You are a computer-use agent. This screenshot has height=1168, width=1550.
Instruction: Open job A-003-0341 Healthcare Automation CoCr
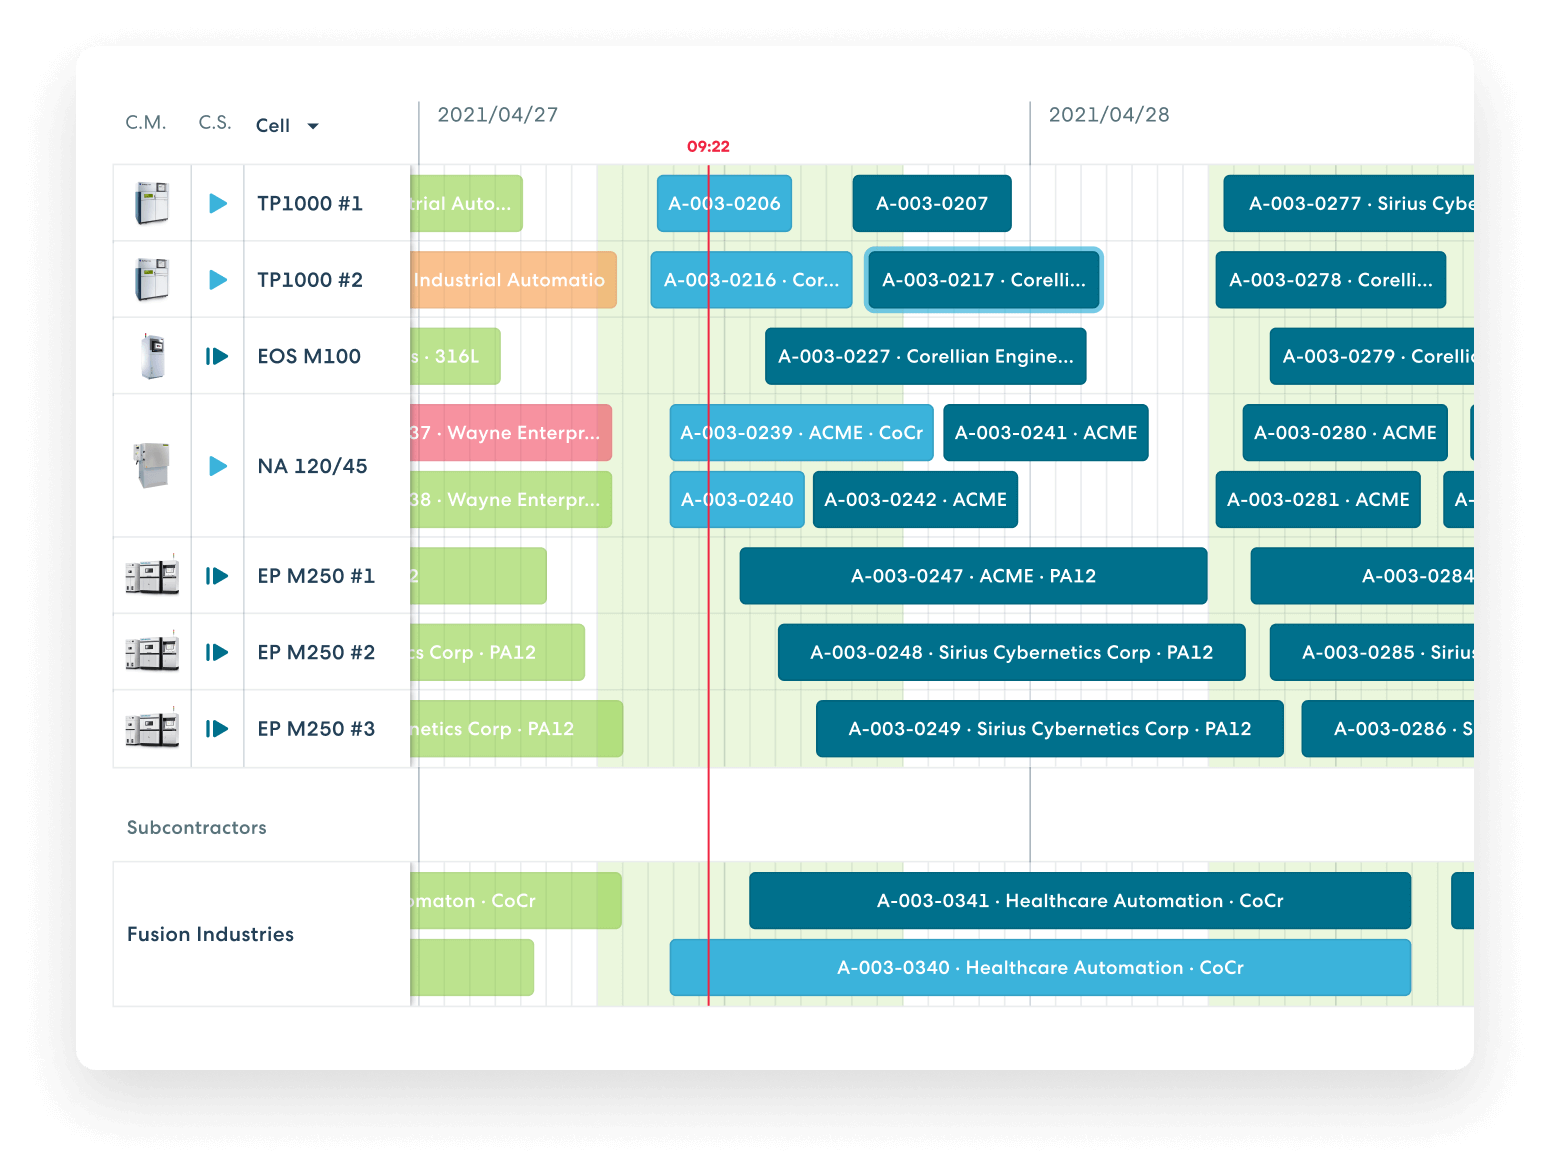pos(1080,901)
